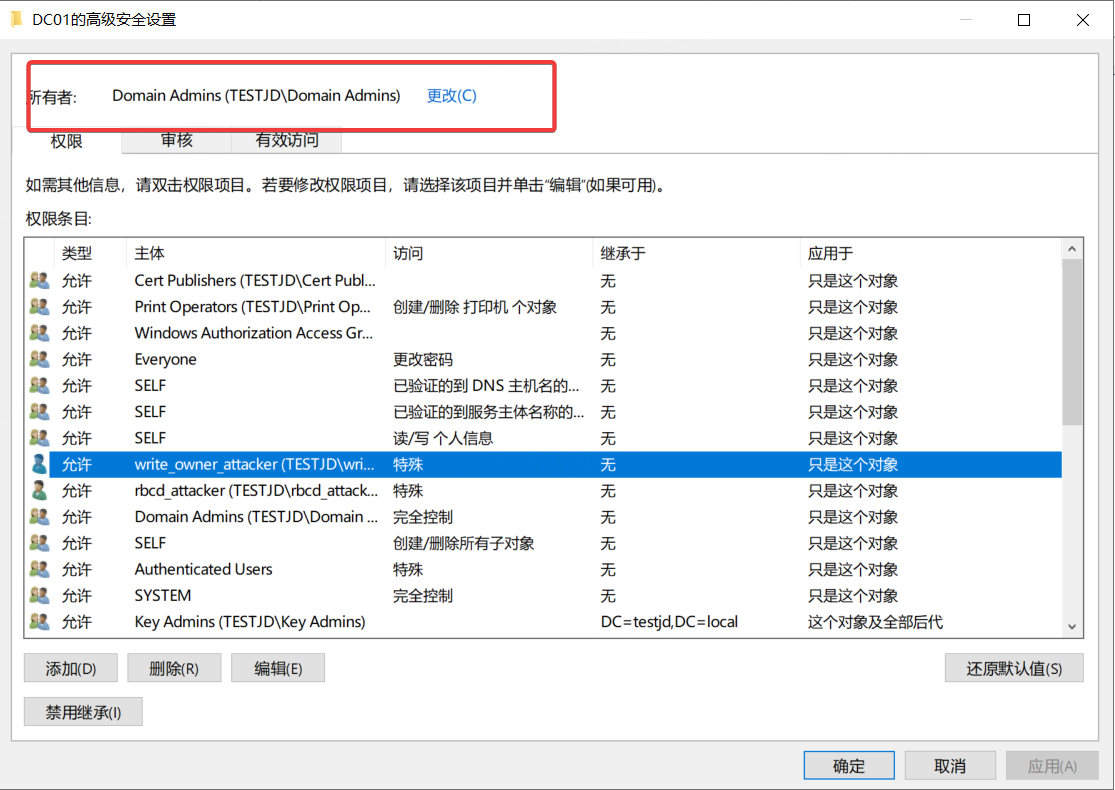This screenshot has width=1115, height=790.
Task: Click the folder icon in the title bar
Action: pos(15,19)
